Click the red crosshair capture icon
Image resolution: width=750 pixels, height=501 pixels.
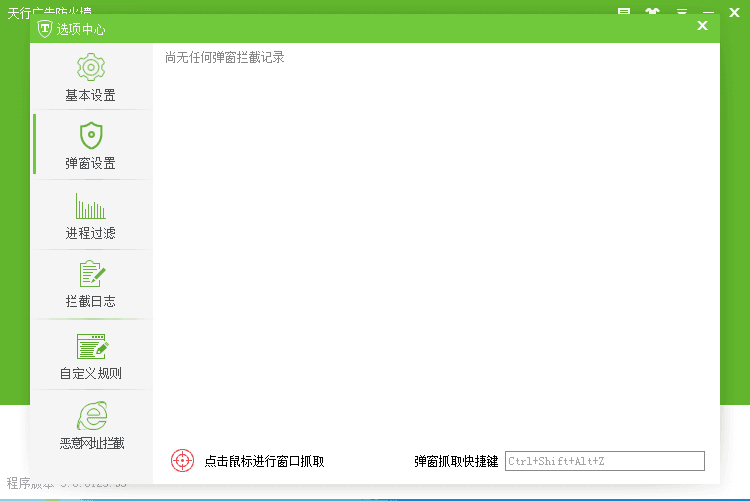tap(182, 460)
